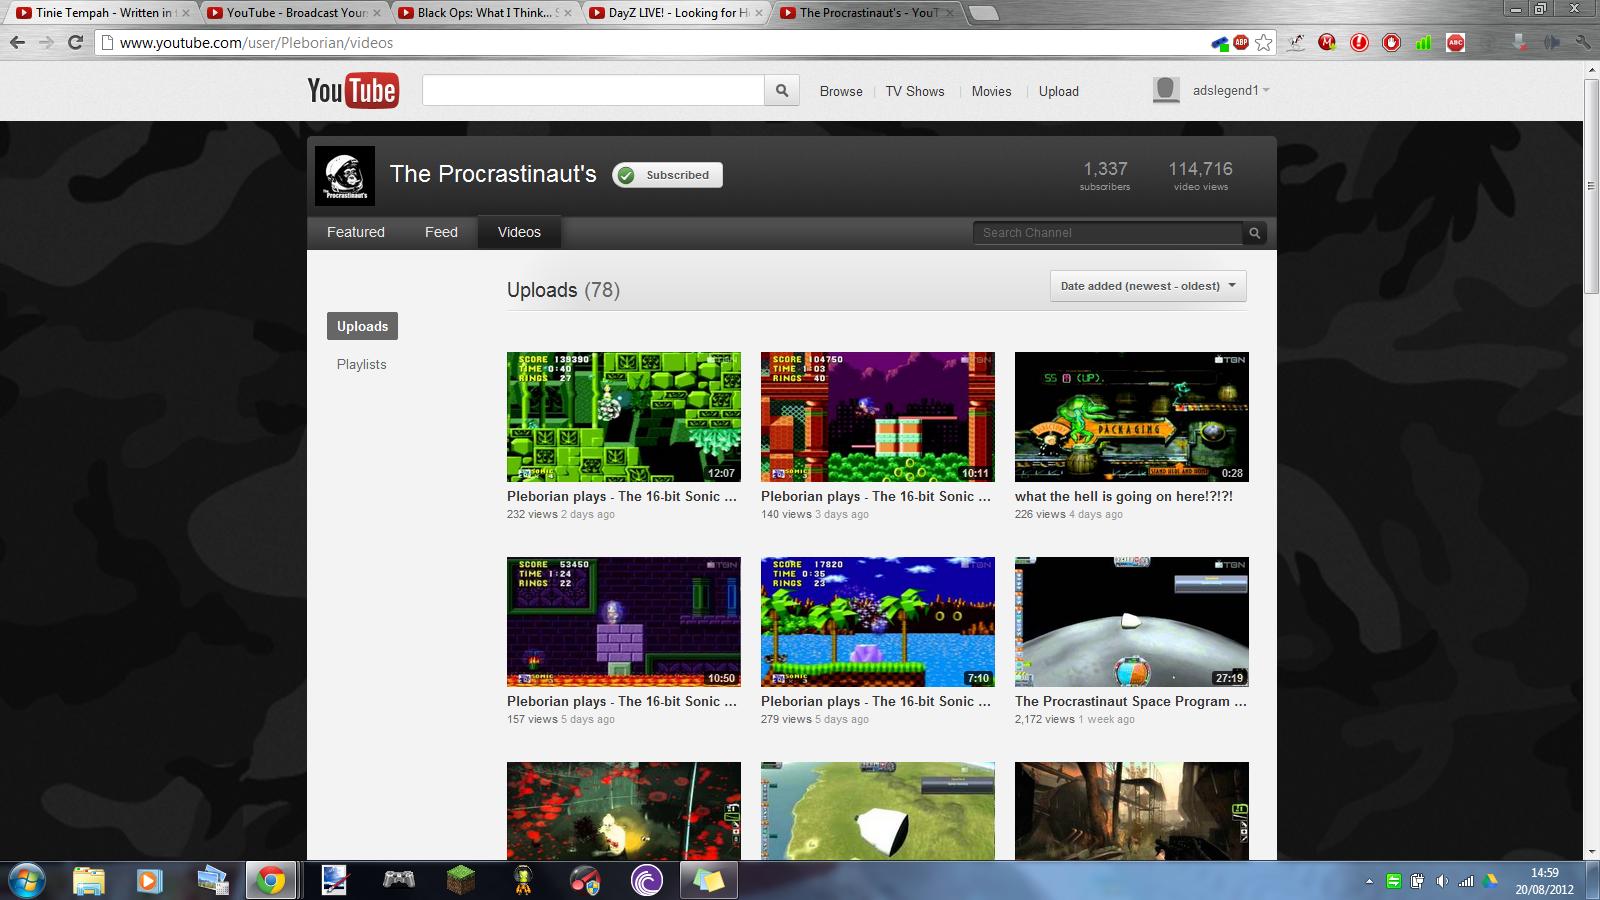Toggle the Subscribed button
1600x900 pixels.
(667, 175)
